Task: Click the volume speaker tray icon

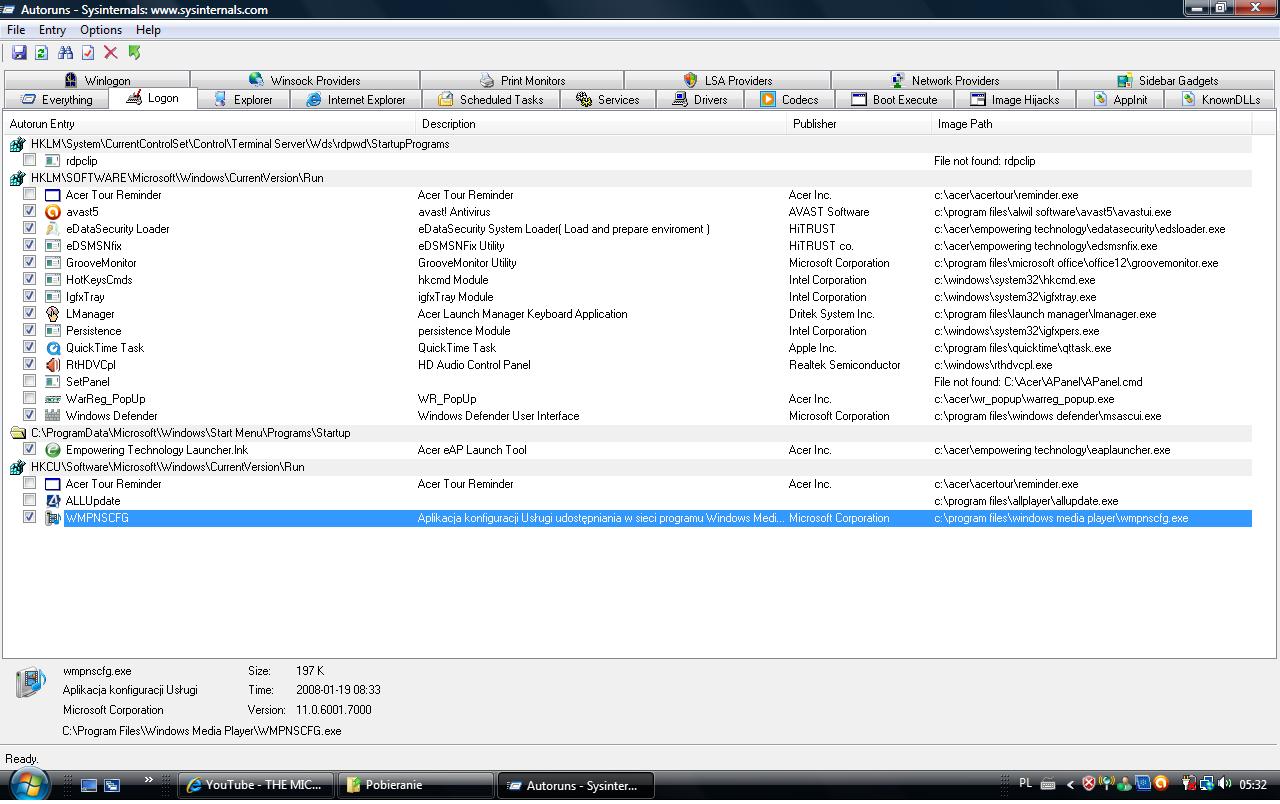Action: click(x=1227, y=784)
